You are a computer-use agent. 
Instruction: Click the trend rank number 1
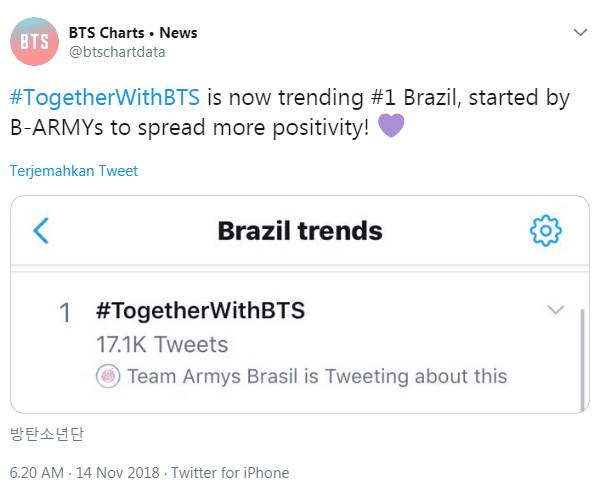coord(65,313)
